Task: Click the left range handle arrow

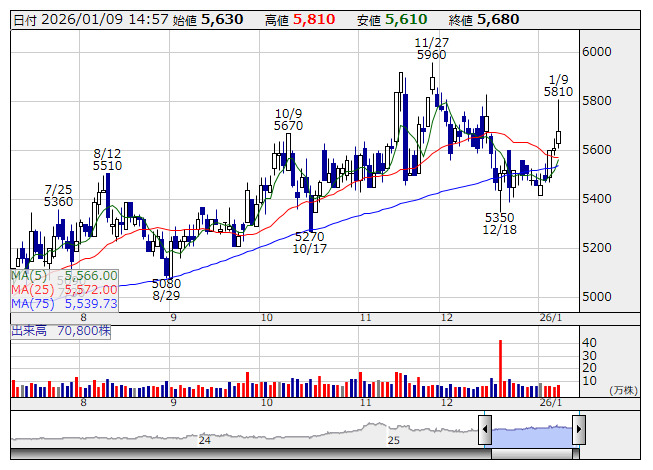Action: (485, 430)
